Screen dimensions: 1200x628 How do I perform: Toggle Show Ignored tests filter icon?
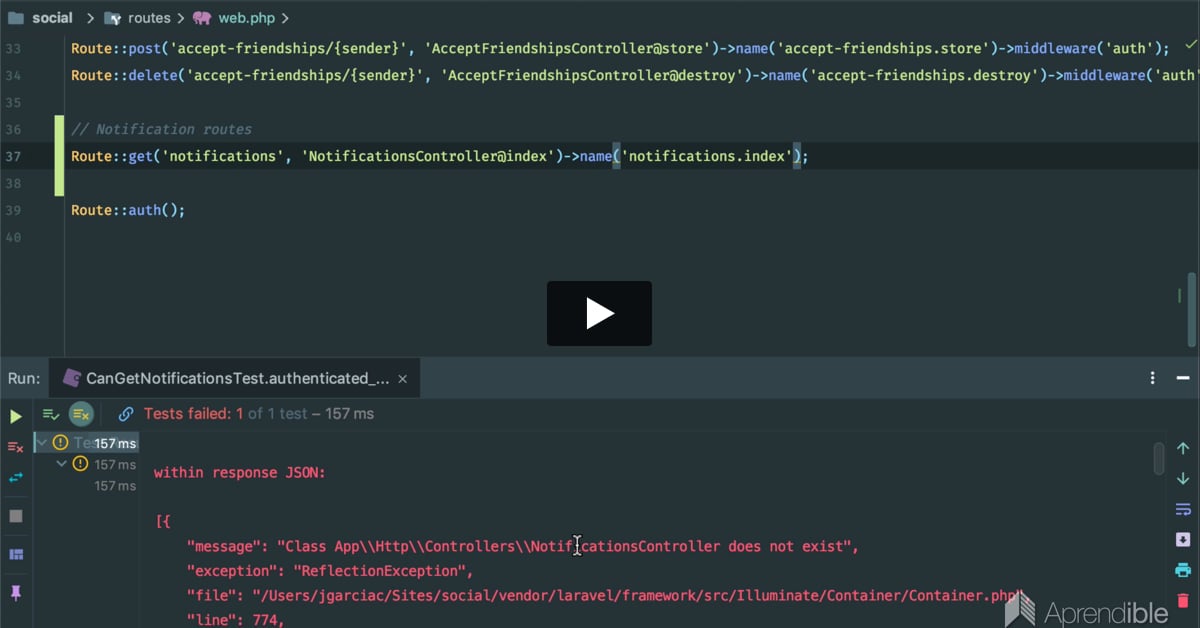81,414
